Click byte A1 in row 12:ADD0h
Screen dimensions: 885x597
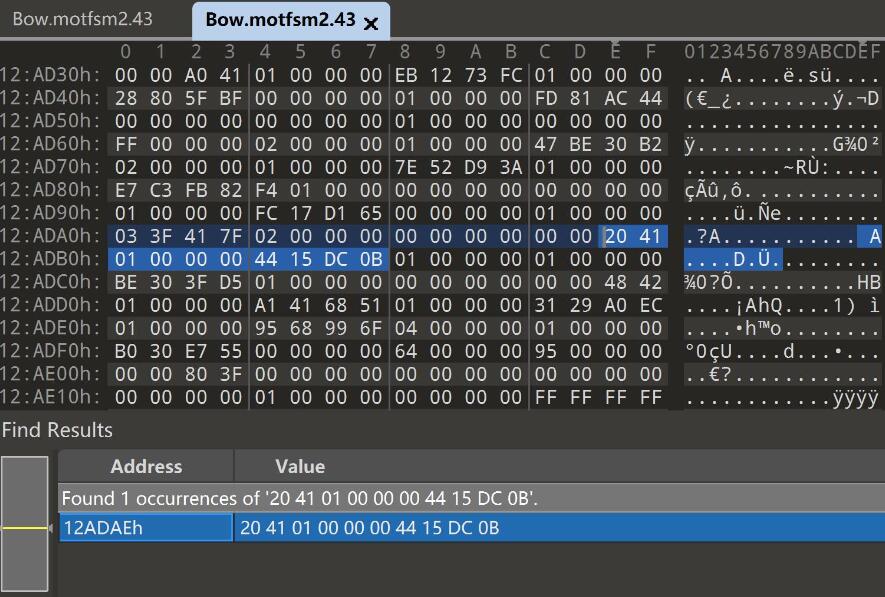pyautogui.click(x=266, y=305)
